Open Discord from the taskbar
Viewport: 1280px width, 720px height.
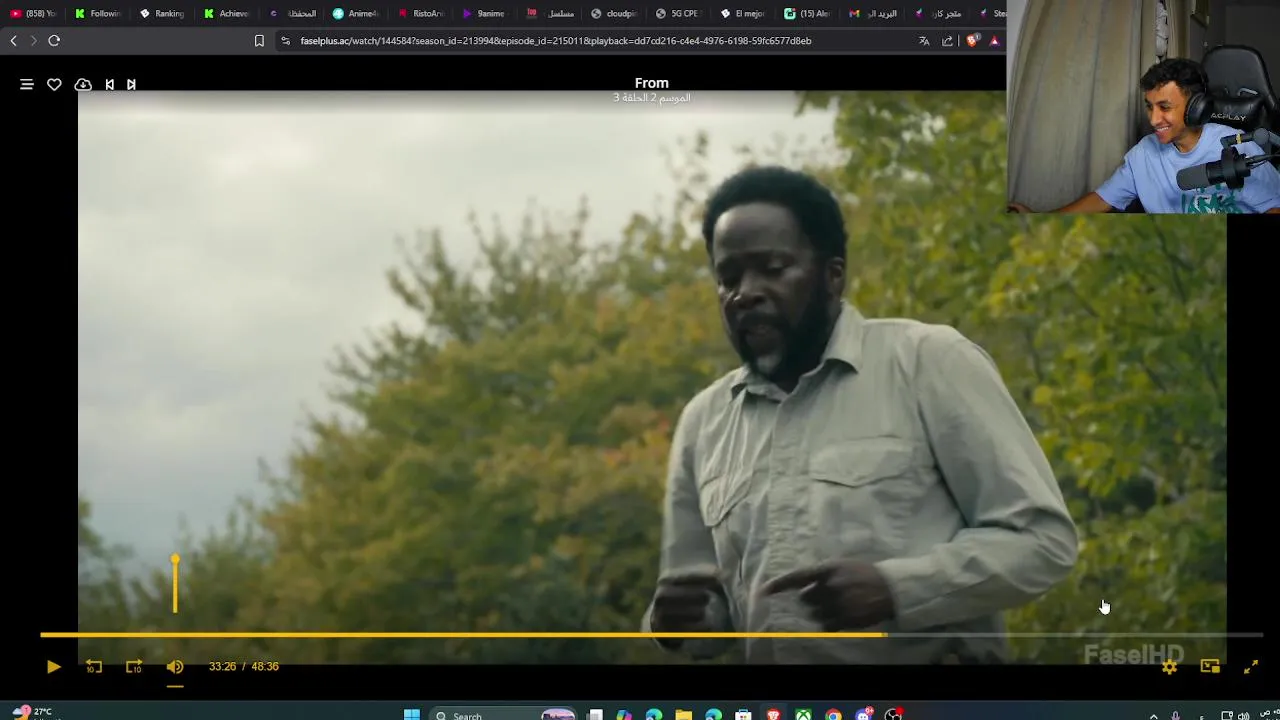(x=863, y=714)
